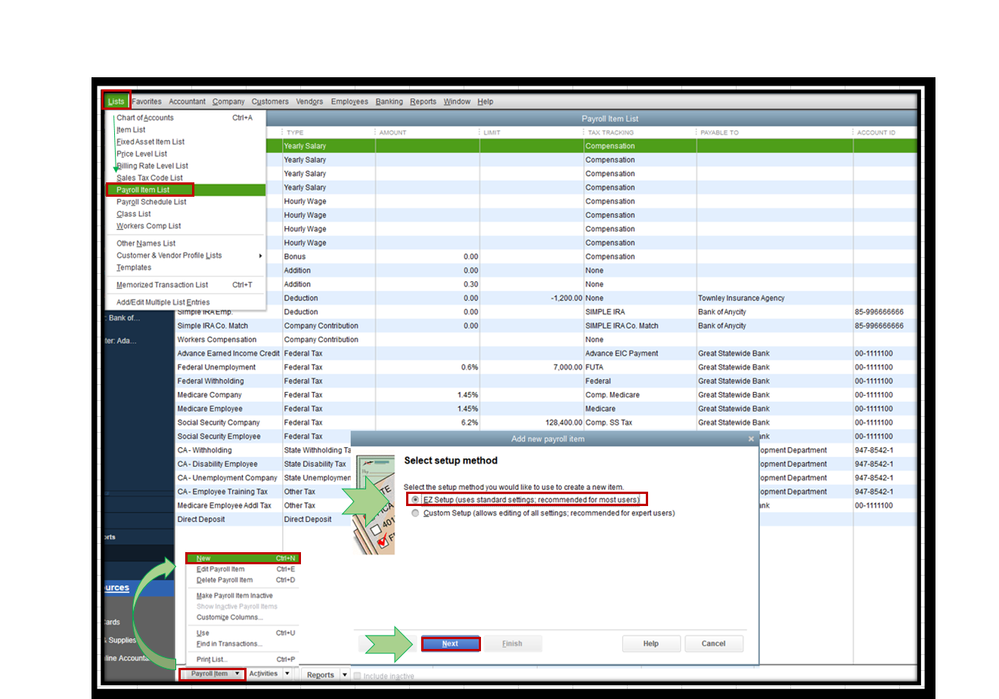The image size is (999, 699).
Task: Open the Favorites menu
Action: [147, 101]
